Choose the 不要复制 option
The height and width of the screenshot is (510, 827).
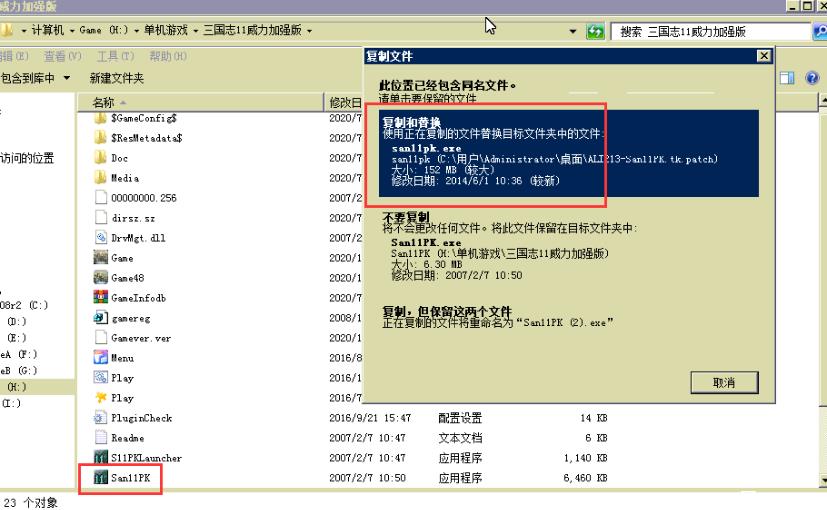point(569,246)
